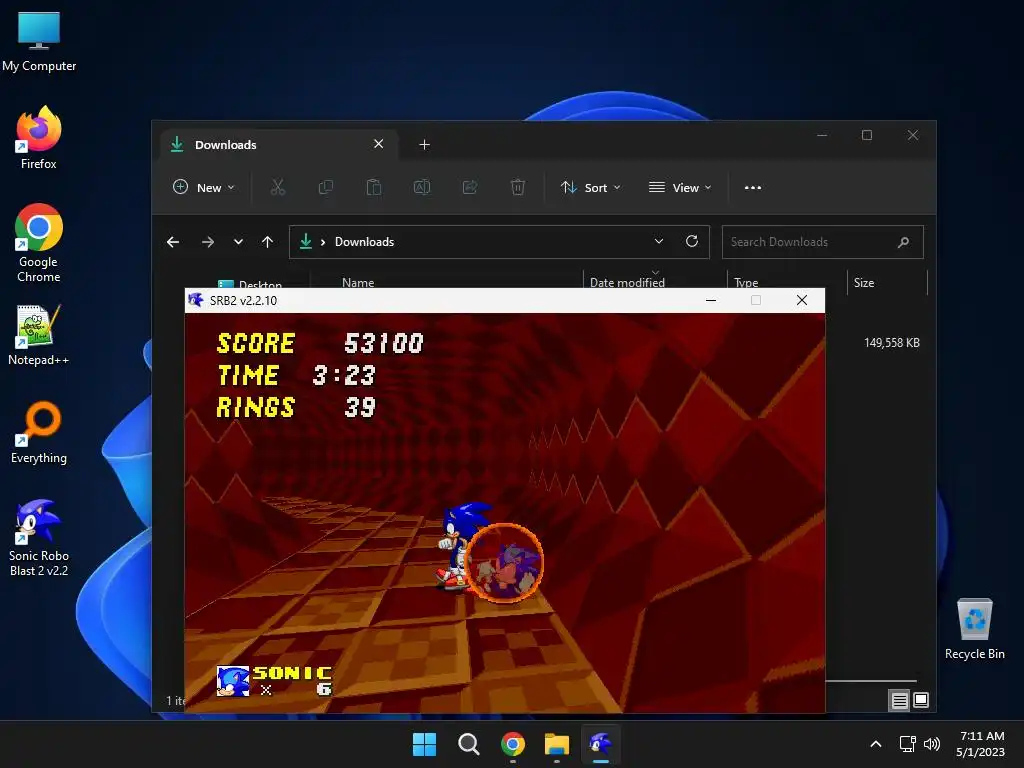Sort by Name column header
The height and width of the screenshot is (768, 1024).
[358, 283]
